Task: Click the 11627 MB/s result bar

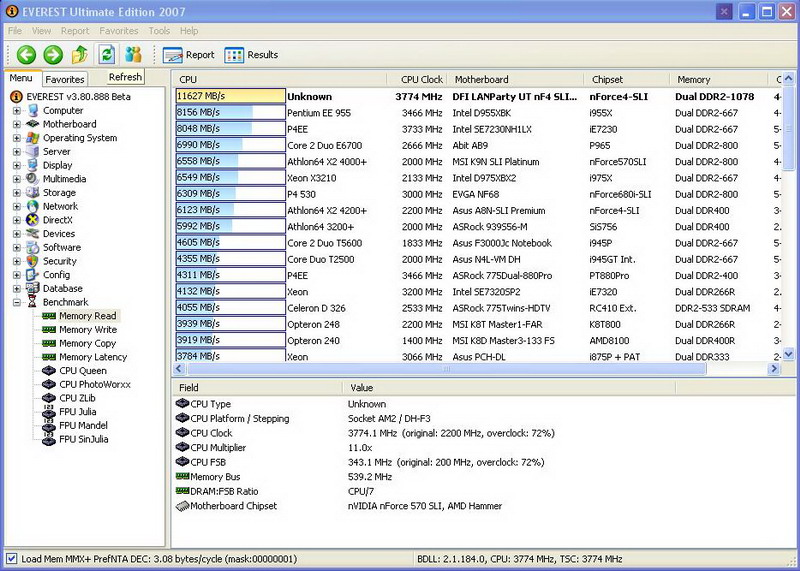Action: tap(230, 96)
